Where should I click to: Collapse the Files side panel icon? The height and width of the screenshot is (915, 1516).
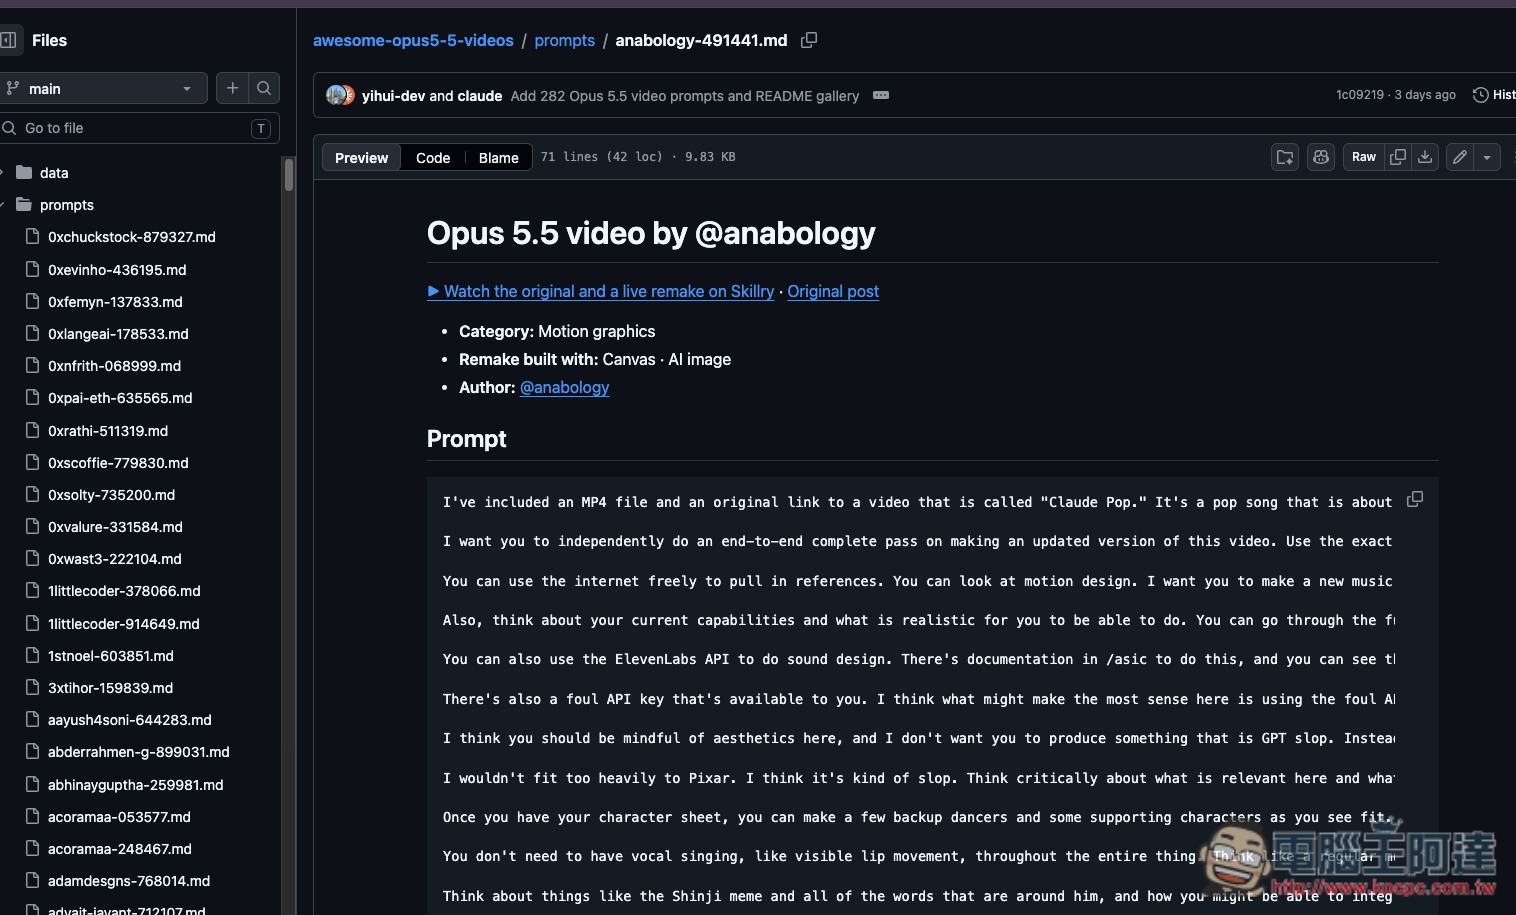click(8, 40)
